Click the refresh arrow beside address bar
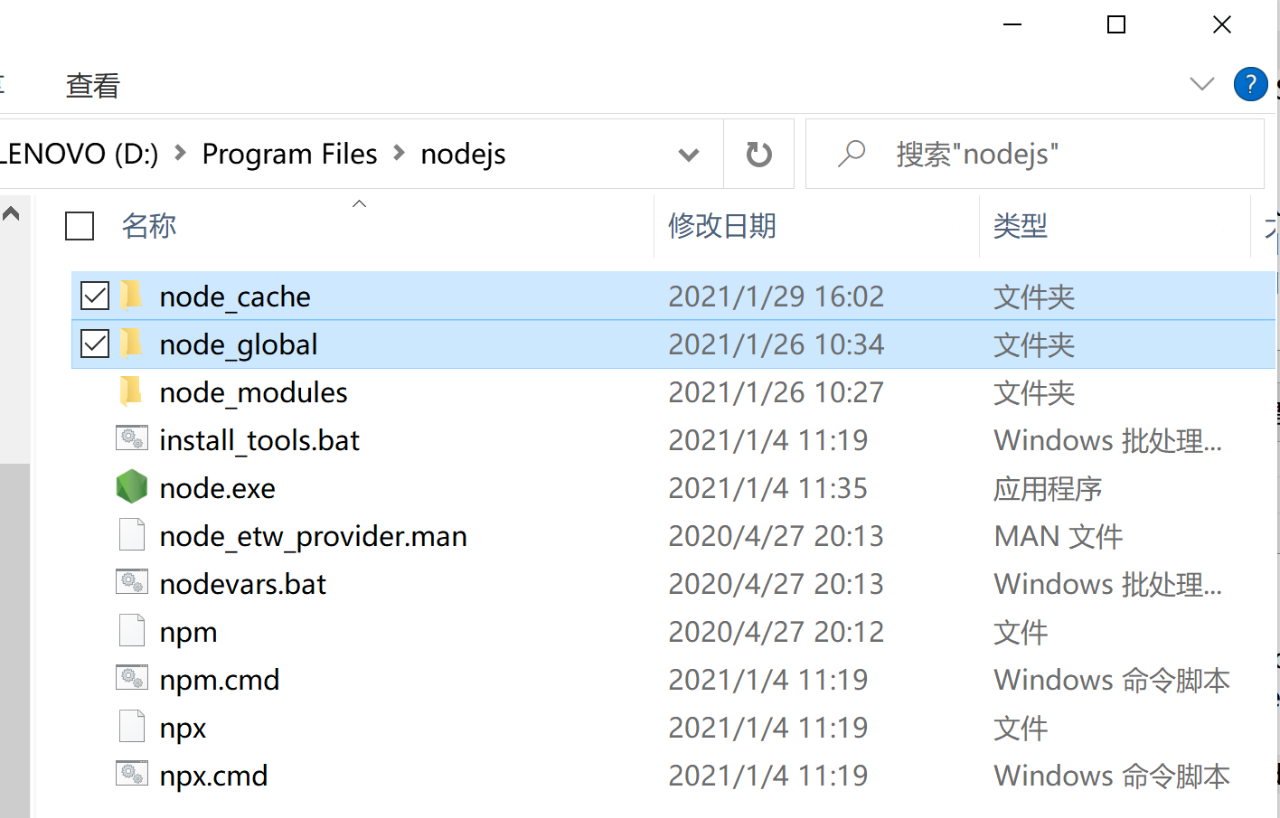This screenshot has width=1280, height=818. coord(759,154)
